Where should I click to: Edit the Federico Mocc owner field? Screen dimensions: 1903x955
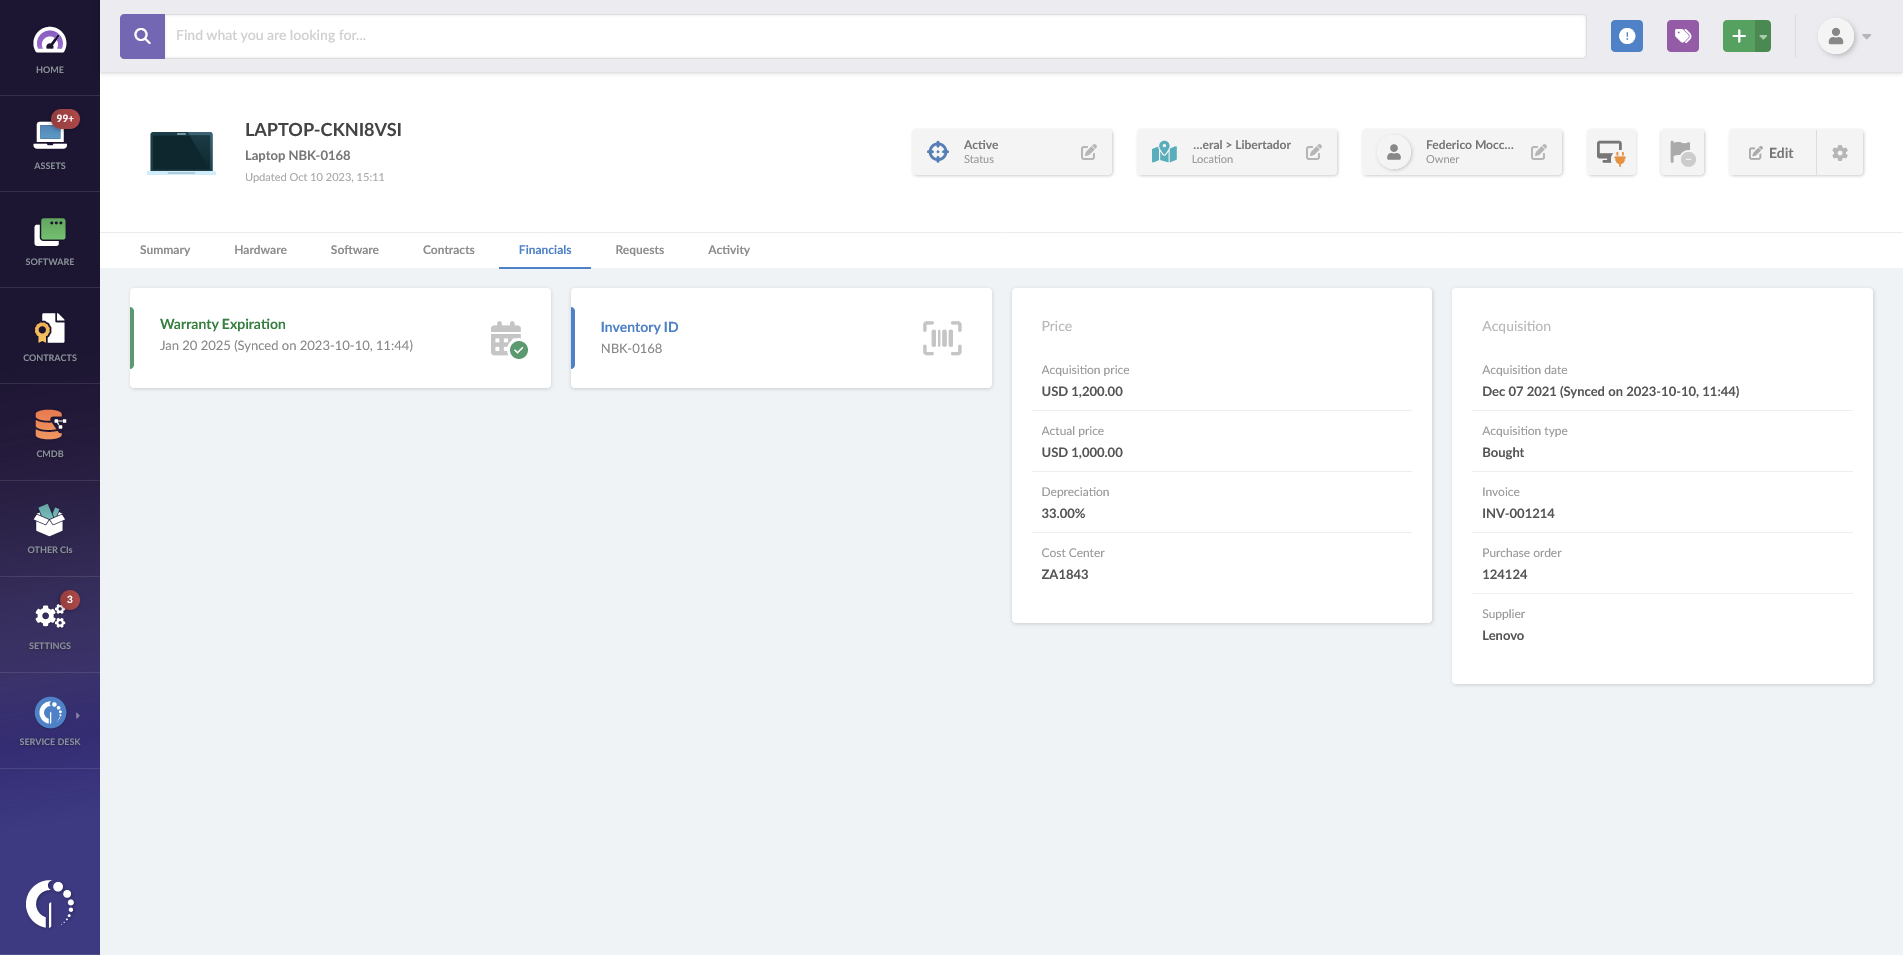pos(1538,150)
